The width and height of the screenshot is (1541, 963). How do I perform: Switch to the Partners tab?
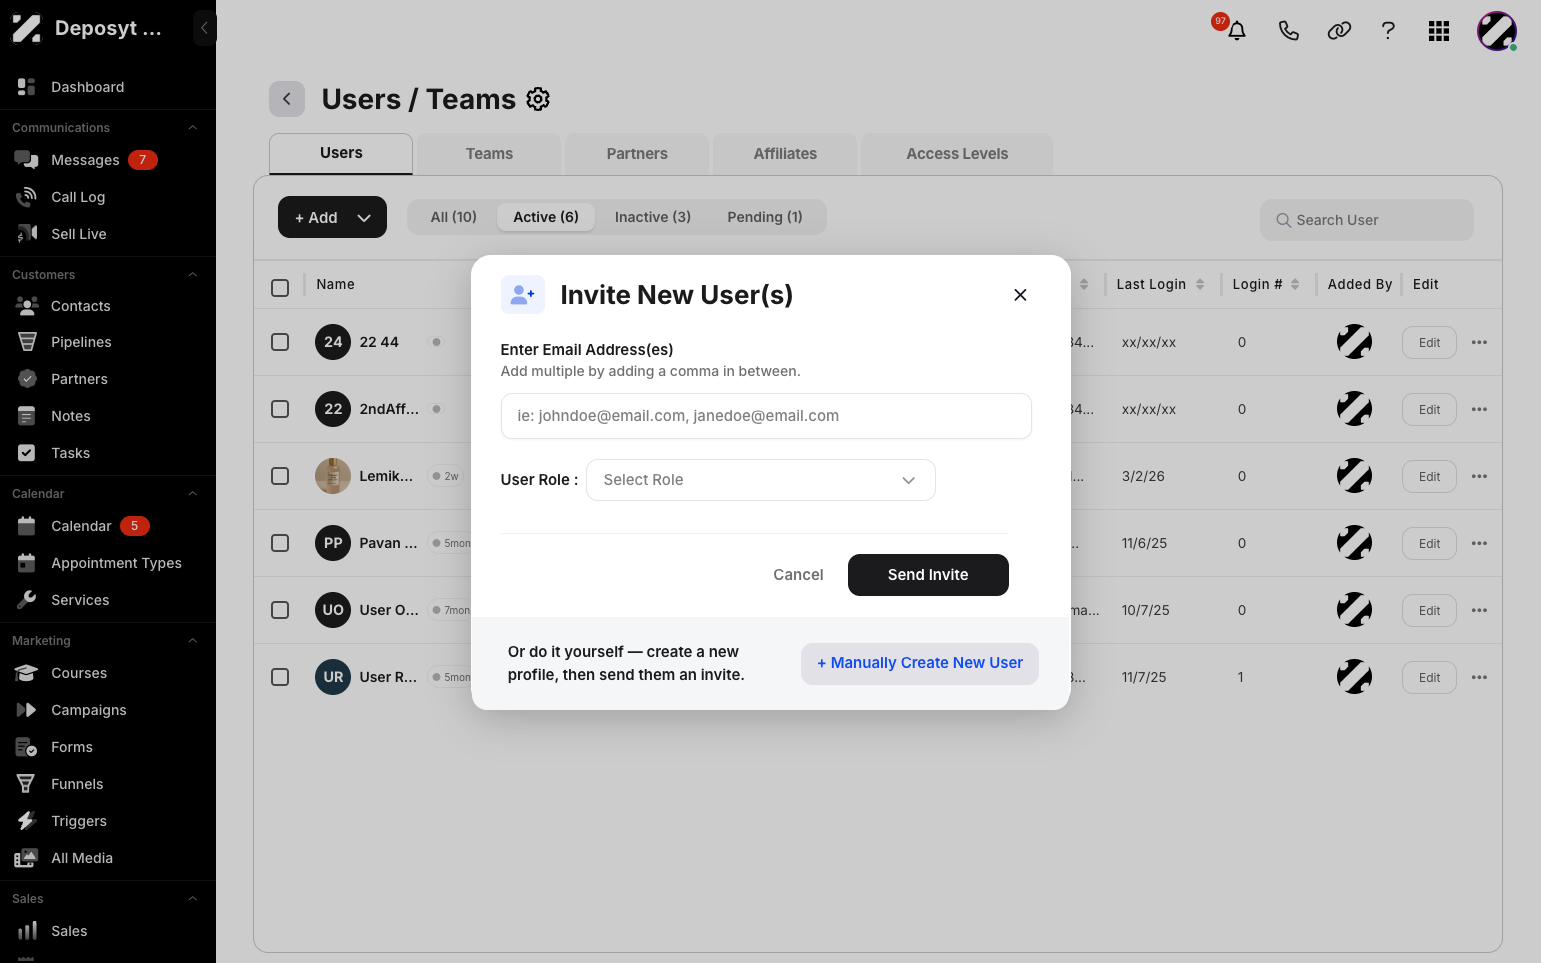(x=637, y=154)
